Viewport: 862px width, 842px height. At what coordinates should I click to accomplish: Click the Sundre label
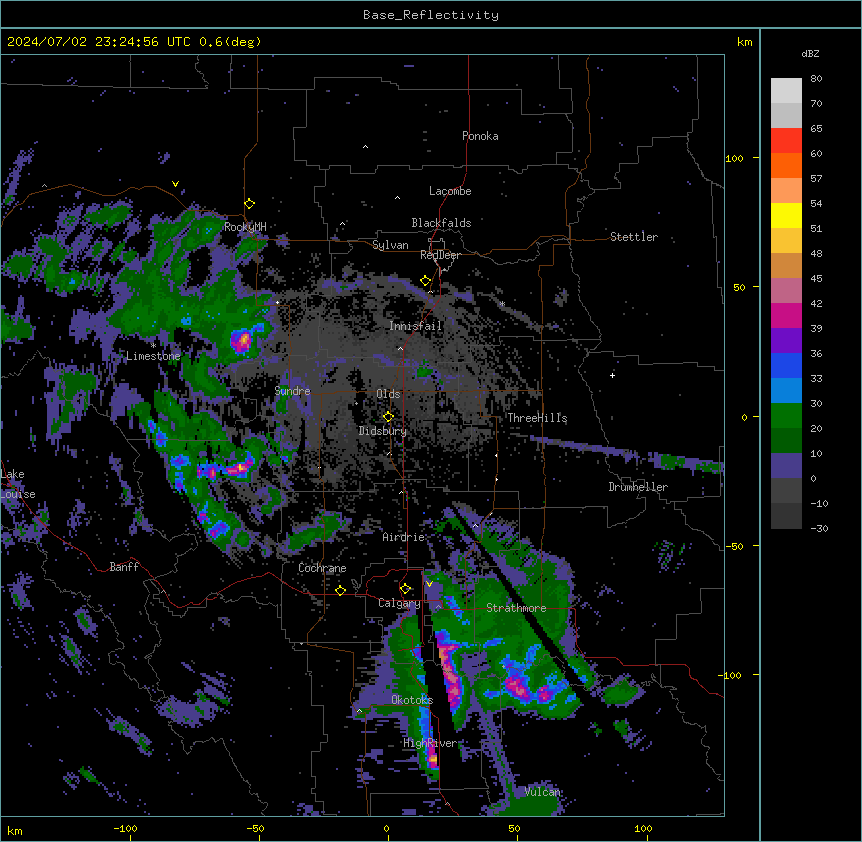click(x=292, y=391)
